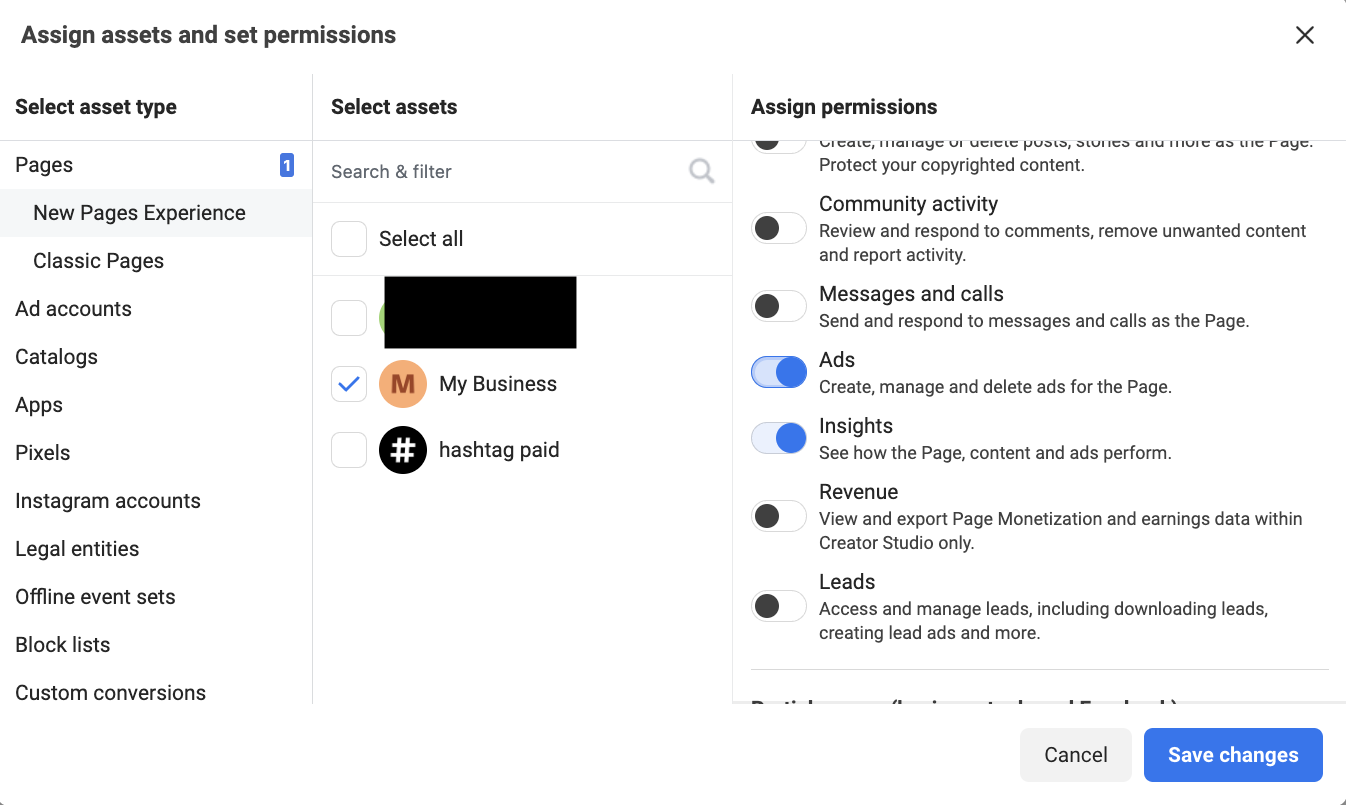
Task: Switch on the Leads toggle
Action: [x=779, y=606]
